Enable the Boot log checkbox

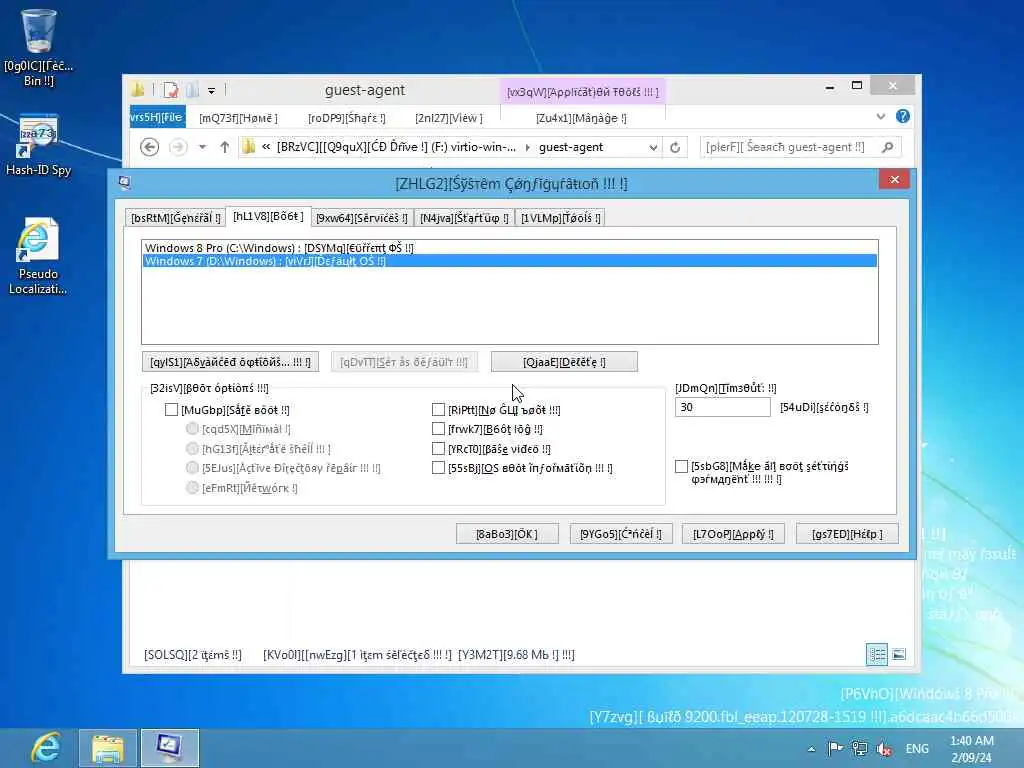pos(438,428)
